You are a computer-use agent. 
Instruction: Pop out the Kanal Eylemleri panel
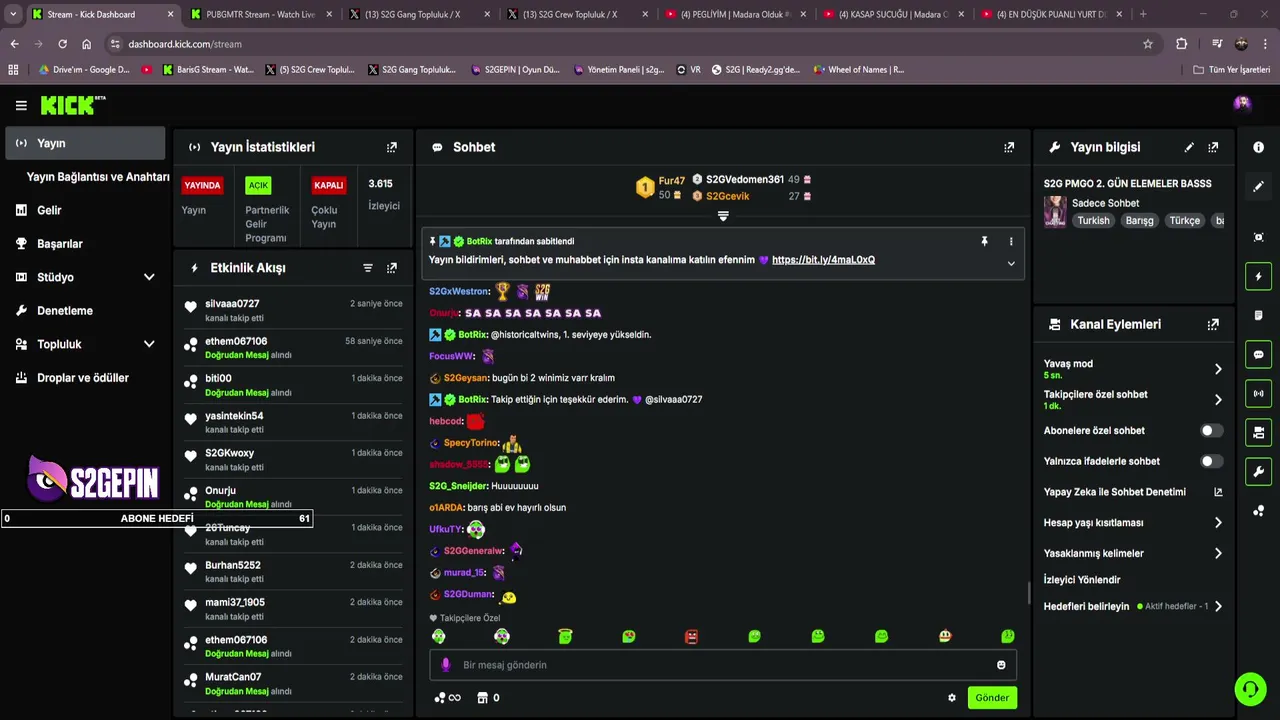coord(1213,324)
